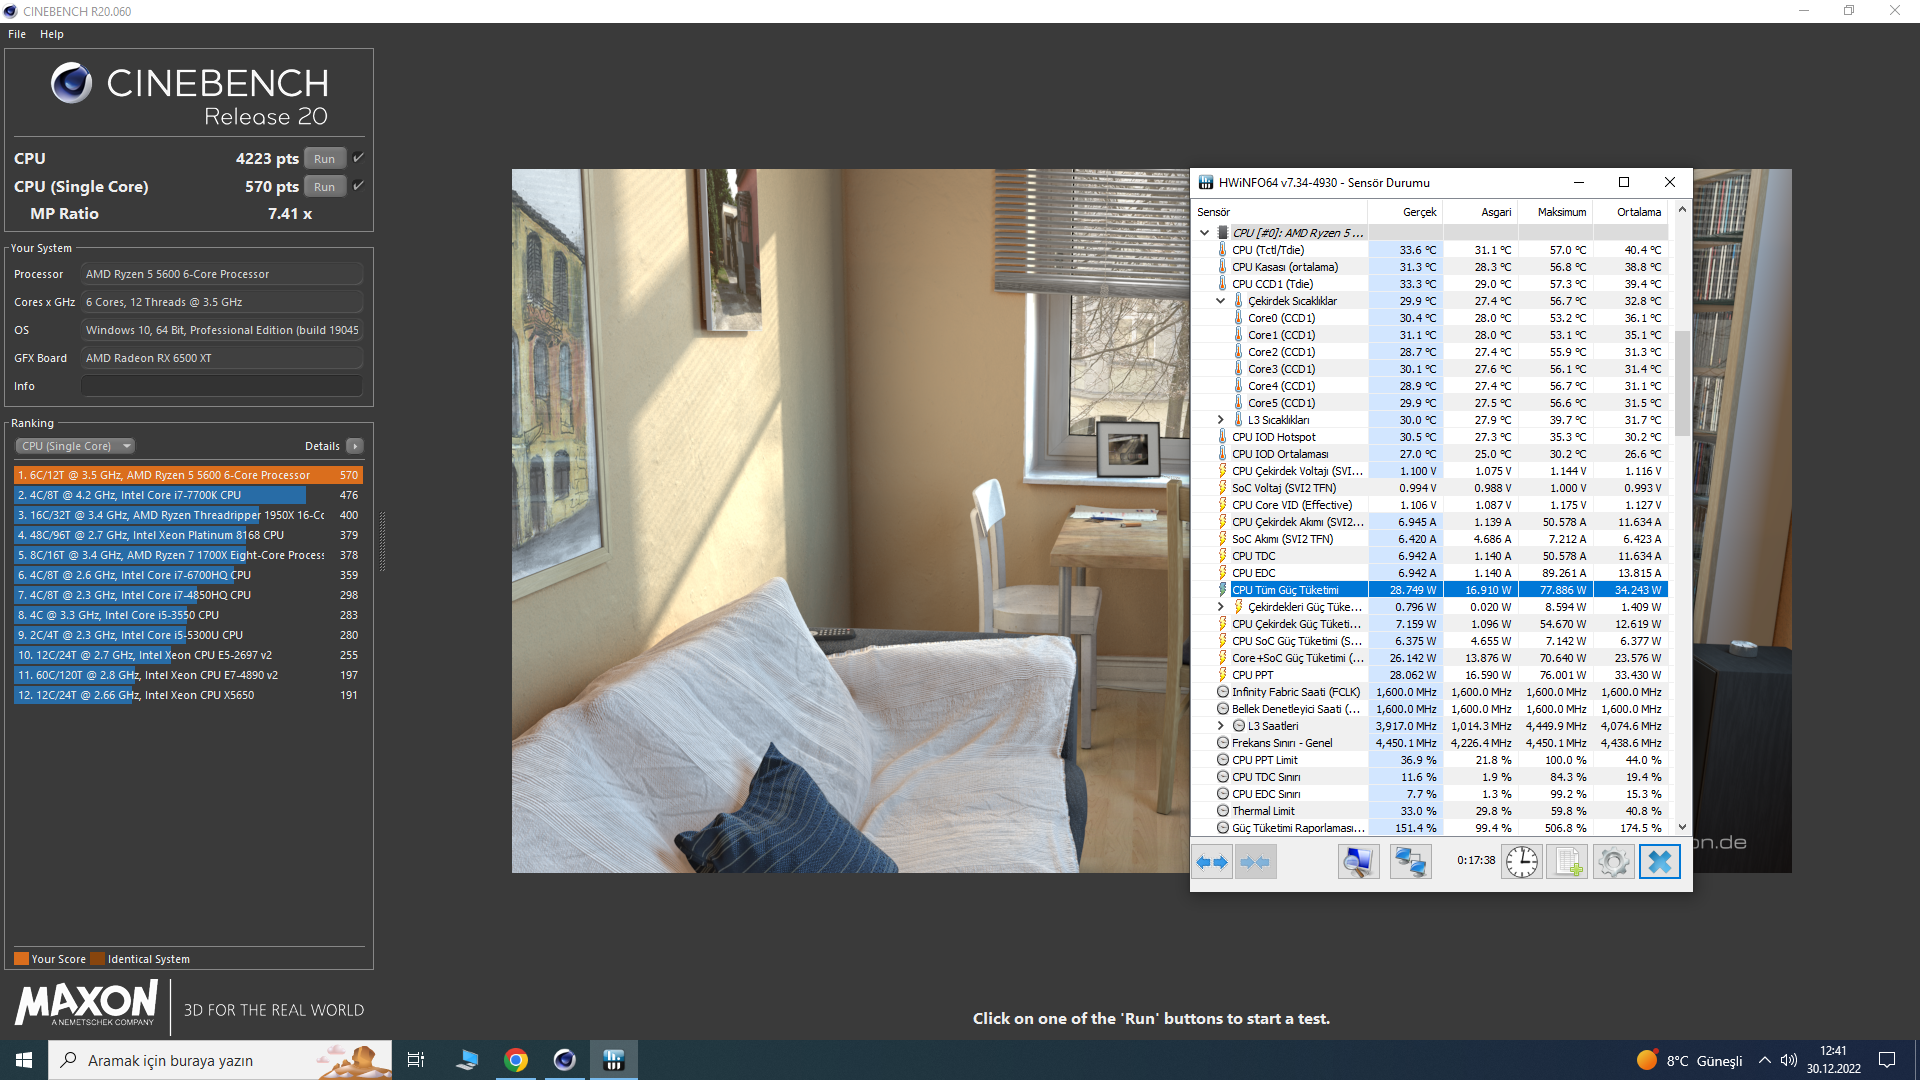1920x1080 pixels.
Task: Toggle the CPU test checkbox
Action: click(x=358, y=158)
